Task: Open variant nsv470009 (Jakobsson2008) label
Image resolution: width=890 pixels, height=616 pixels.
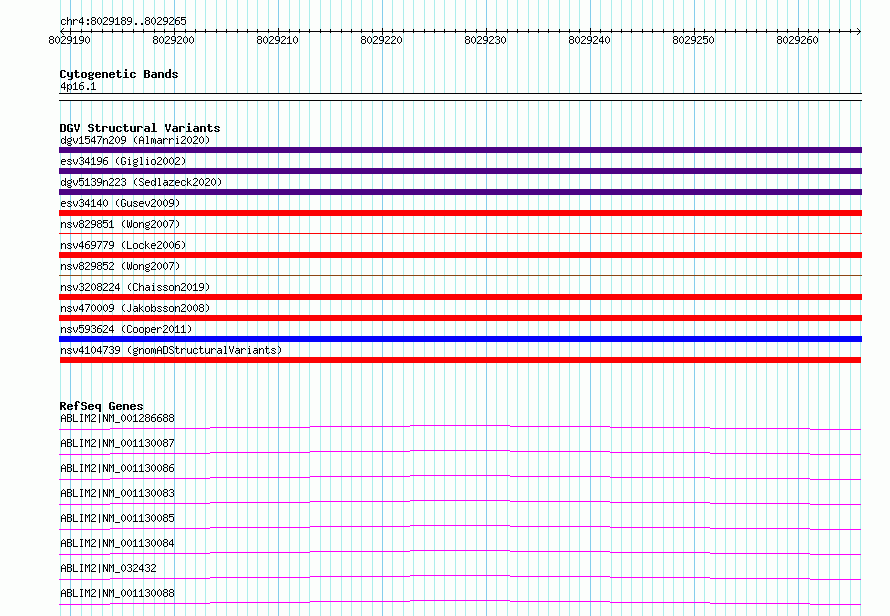Action: point(135,308)
